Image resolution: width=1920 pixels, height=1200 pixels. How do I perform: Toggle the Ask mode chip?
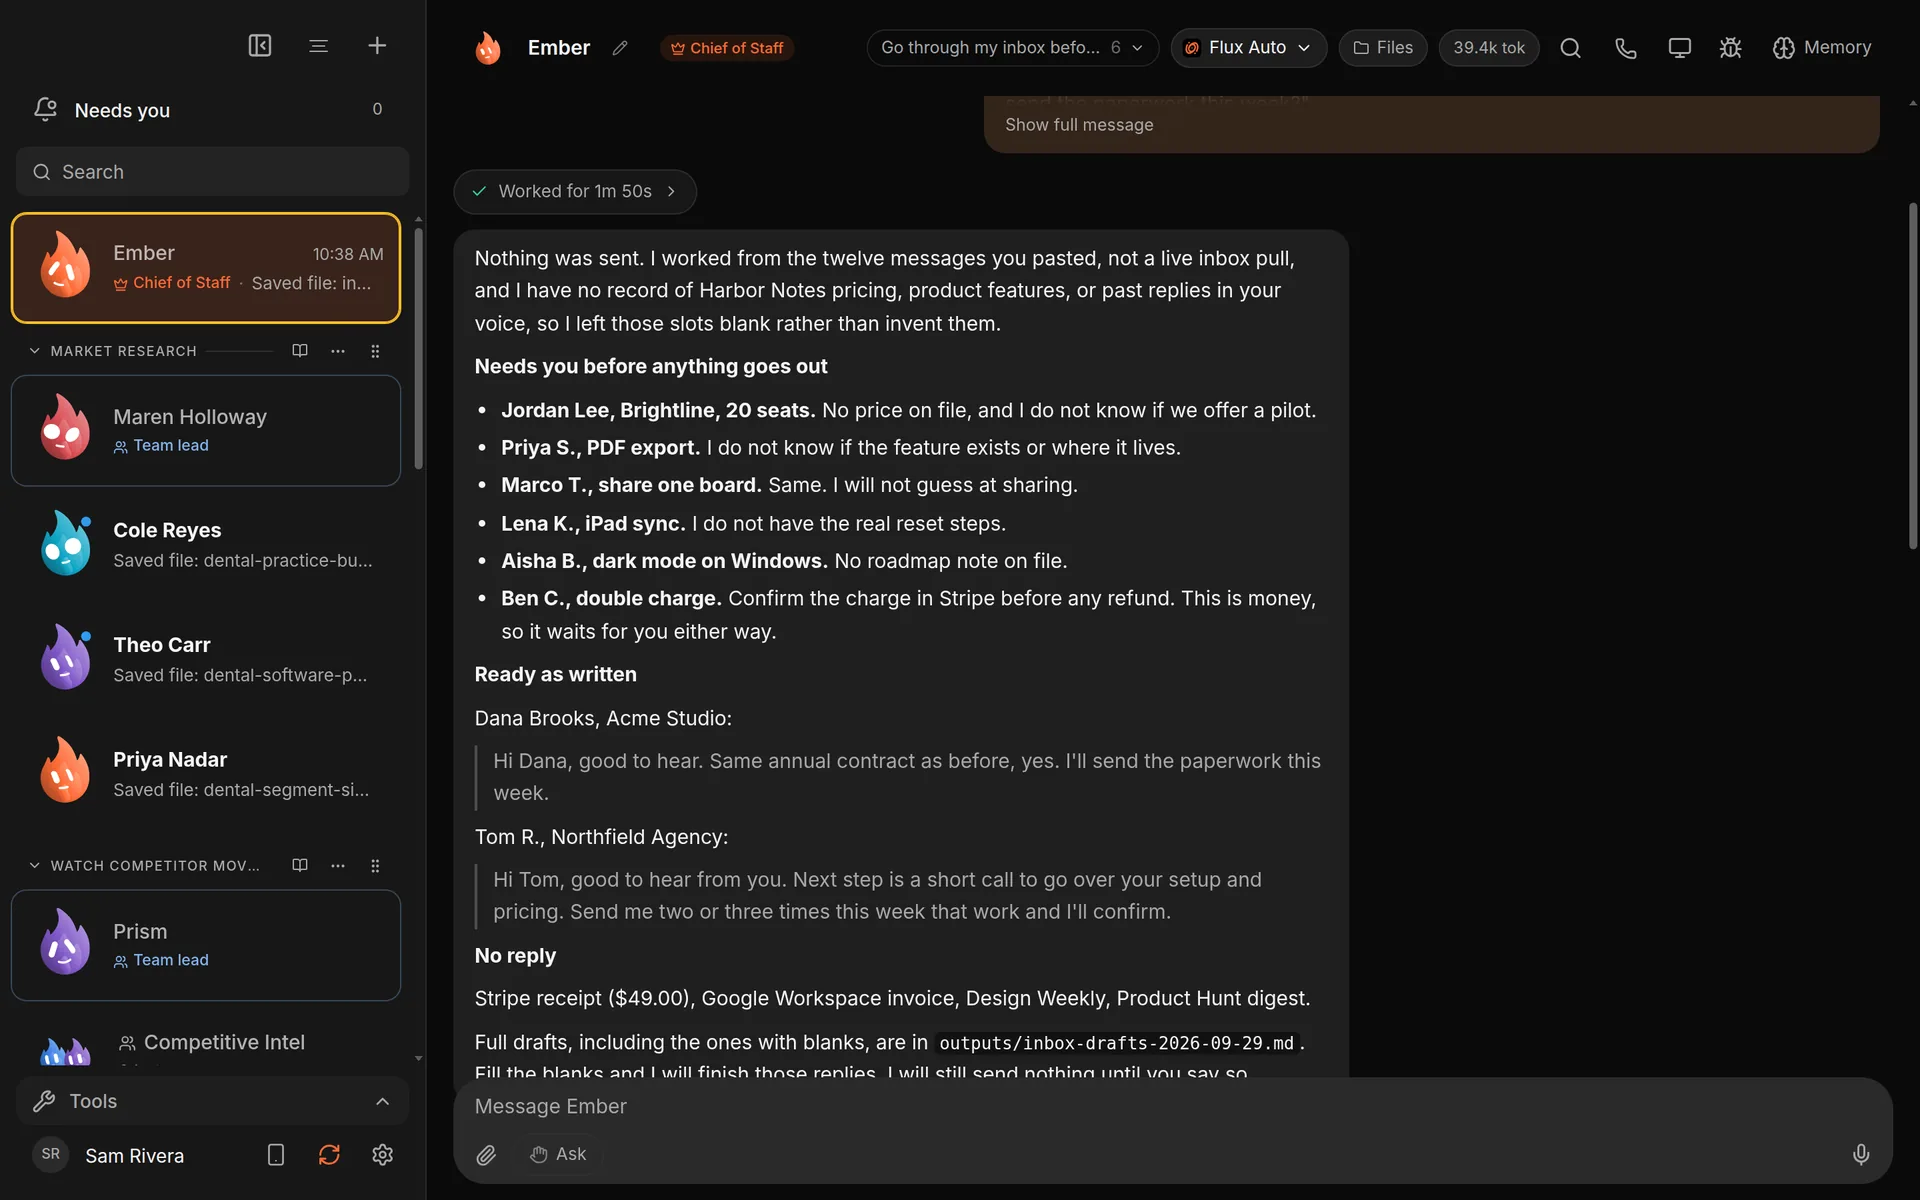pyautogui.click(x=558, y=1154)
